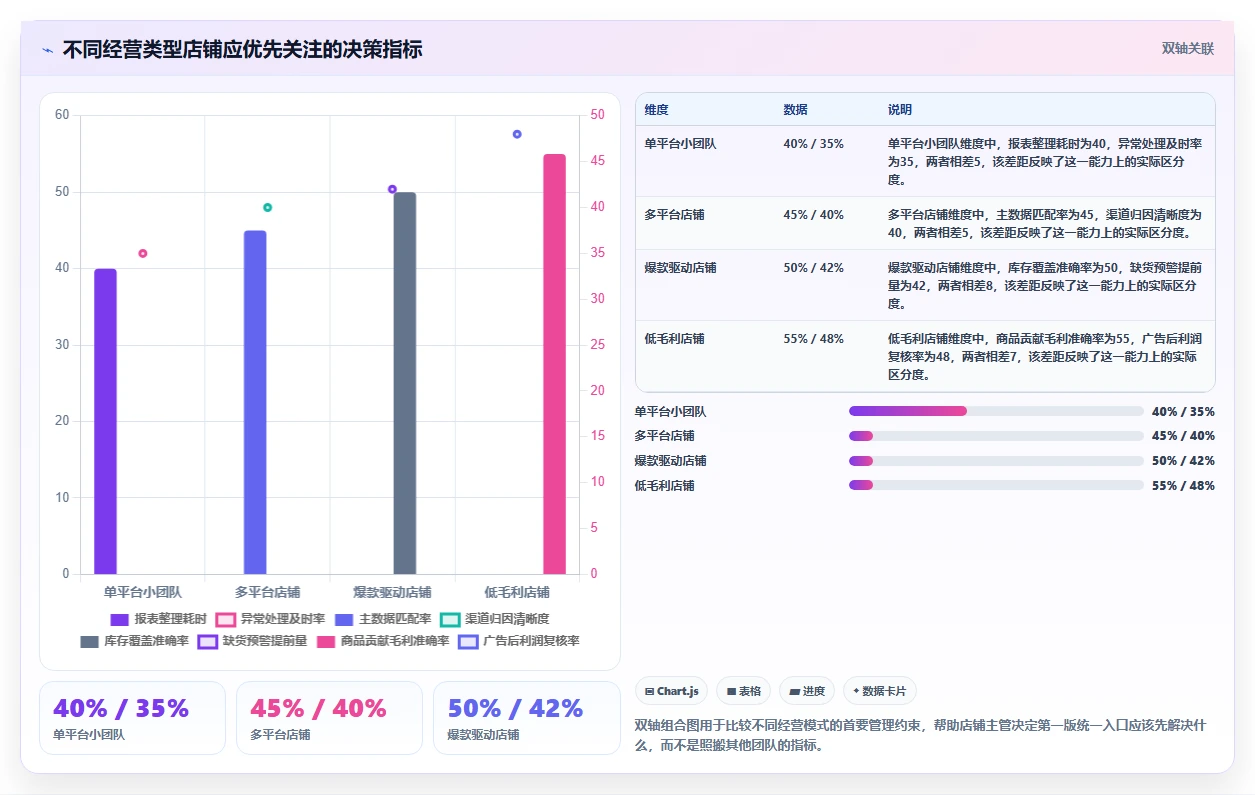Screen dimensions: 1255x795
Task: Click the blue bar for 多平台店铺
Action: click(255, 402)
